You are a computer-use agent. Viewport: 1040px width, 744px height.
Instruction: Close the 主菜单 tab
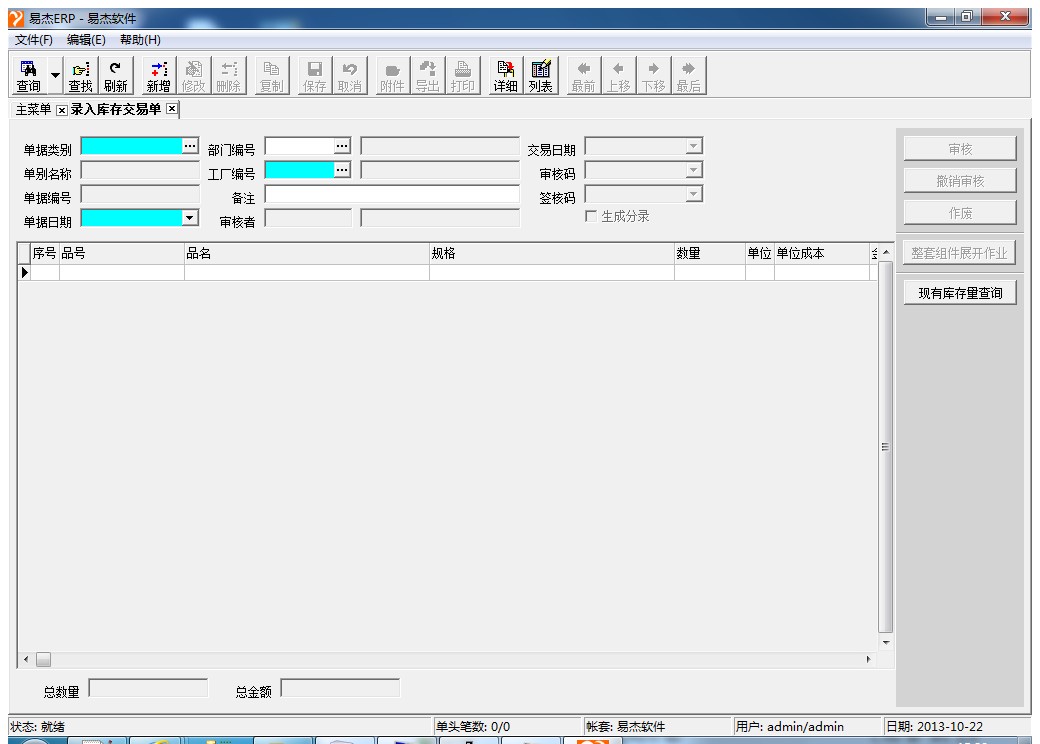coord(61,108)
